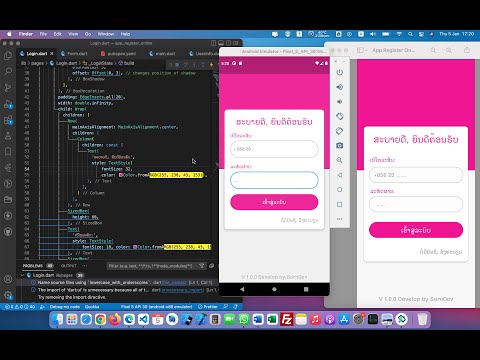Switch to the pubspec.yaml editor tab
Image resolution: width=480 pixels, height=360 pixels.
pyautogui.click(x=121, y=54)
